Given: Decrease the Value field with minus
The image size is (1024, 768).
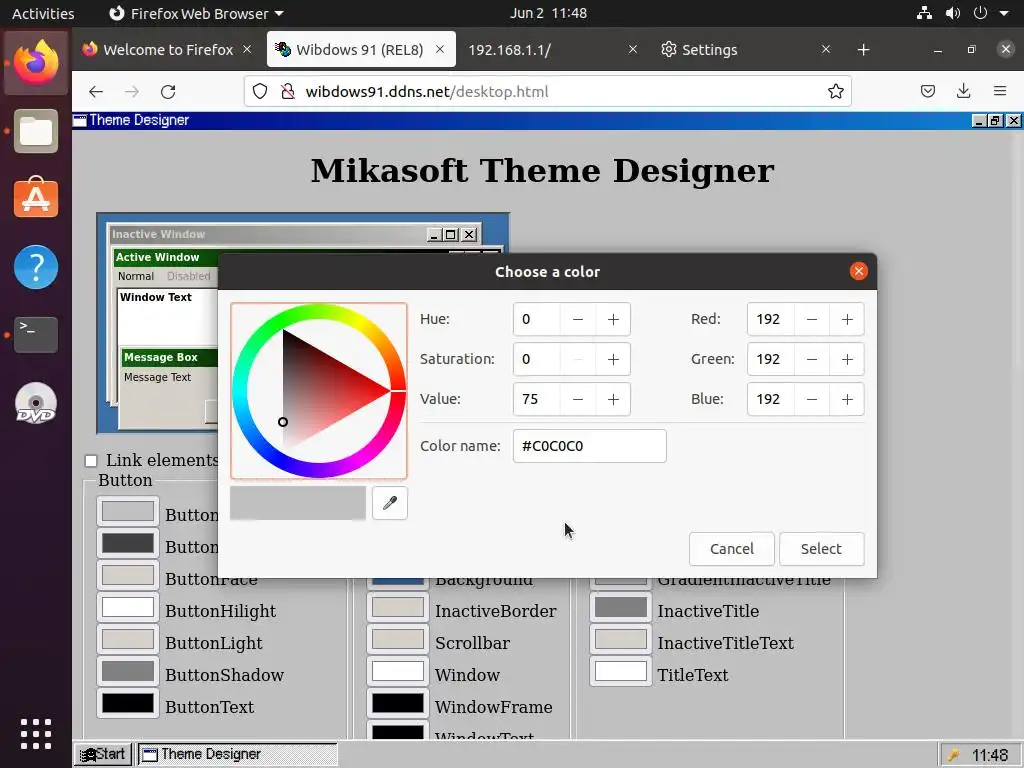Looking at the screenshot, I should (577, 399).
